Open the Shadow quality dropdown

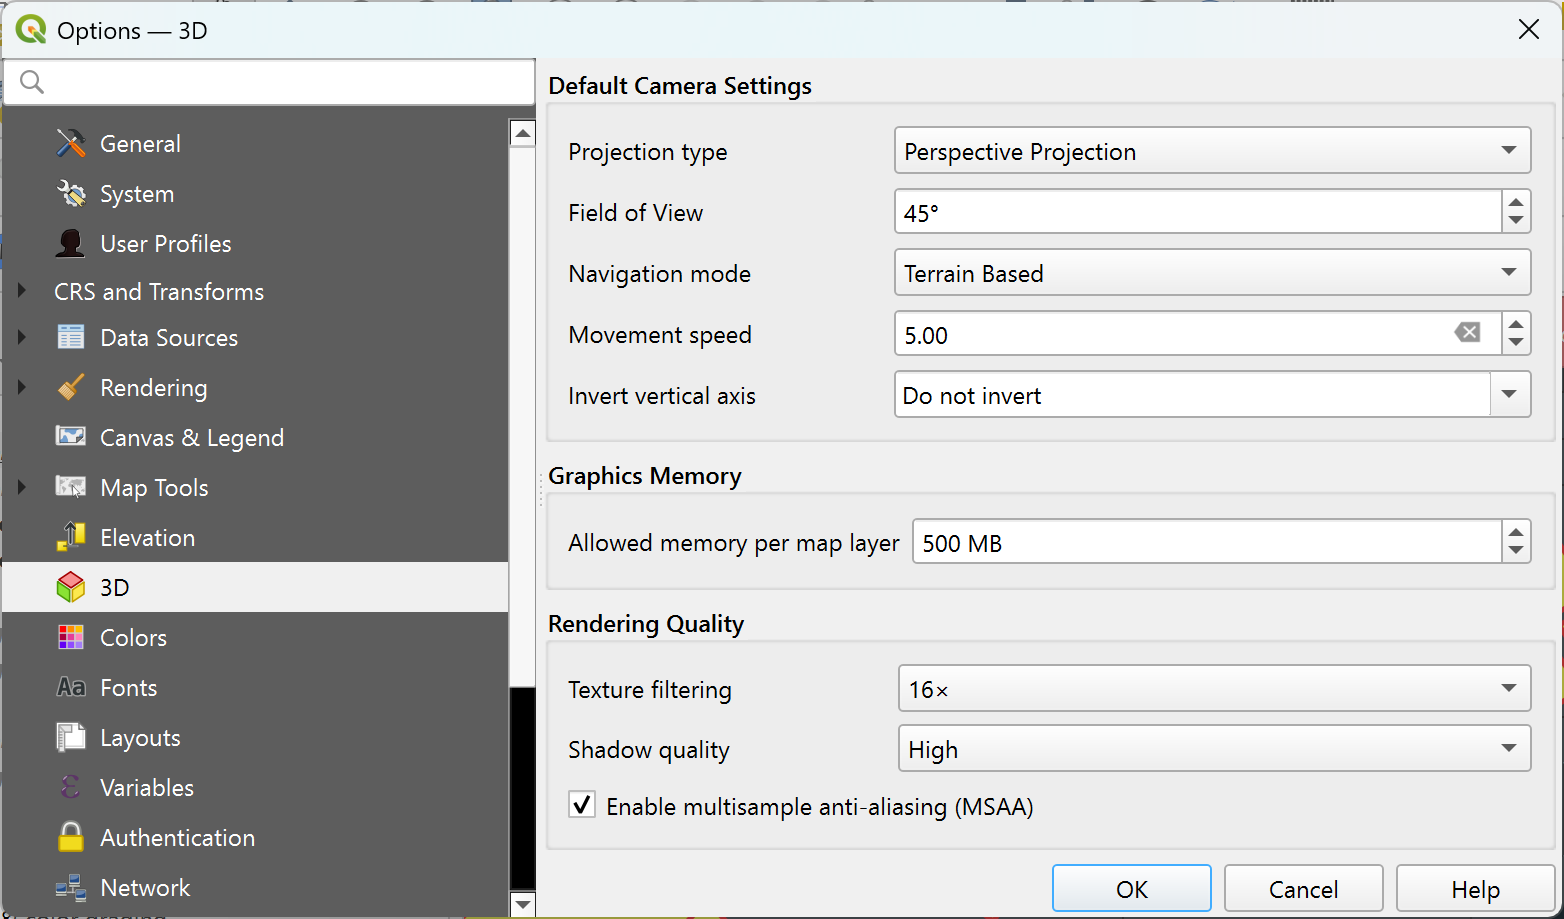(1214, 749)
